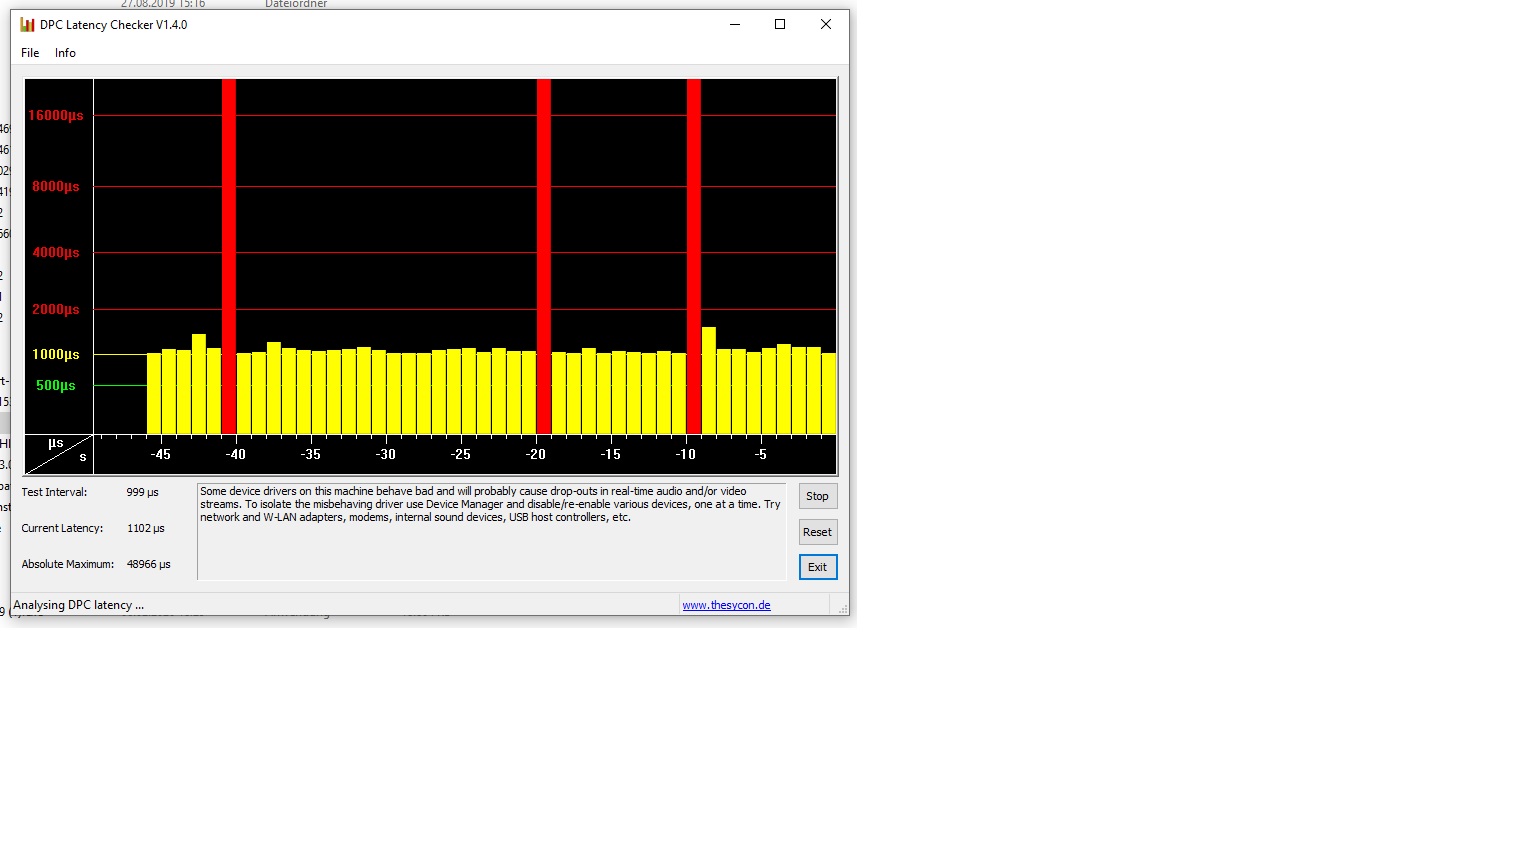Click the 1000µs axis label

[x=56, y=354]
